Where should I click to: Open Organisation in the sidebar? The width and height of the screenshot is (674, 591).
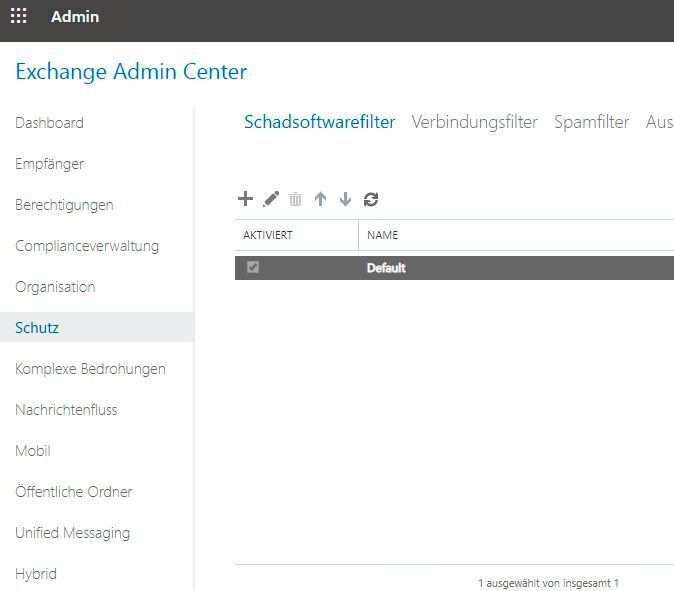point(55,287)
